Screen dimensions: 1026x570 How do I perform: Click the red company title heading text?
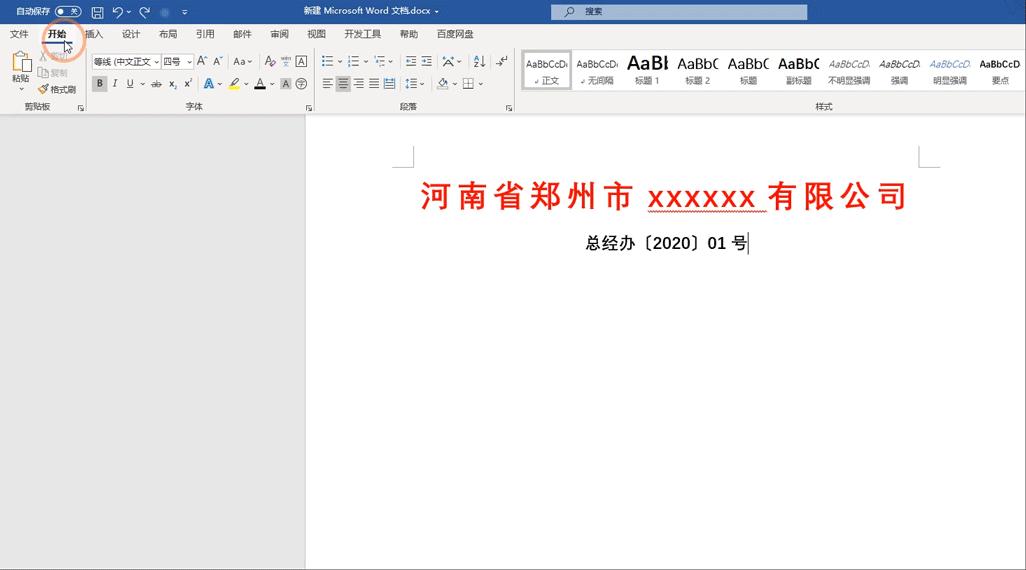click(x=663, y=196)
